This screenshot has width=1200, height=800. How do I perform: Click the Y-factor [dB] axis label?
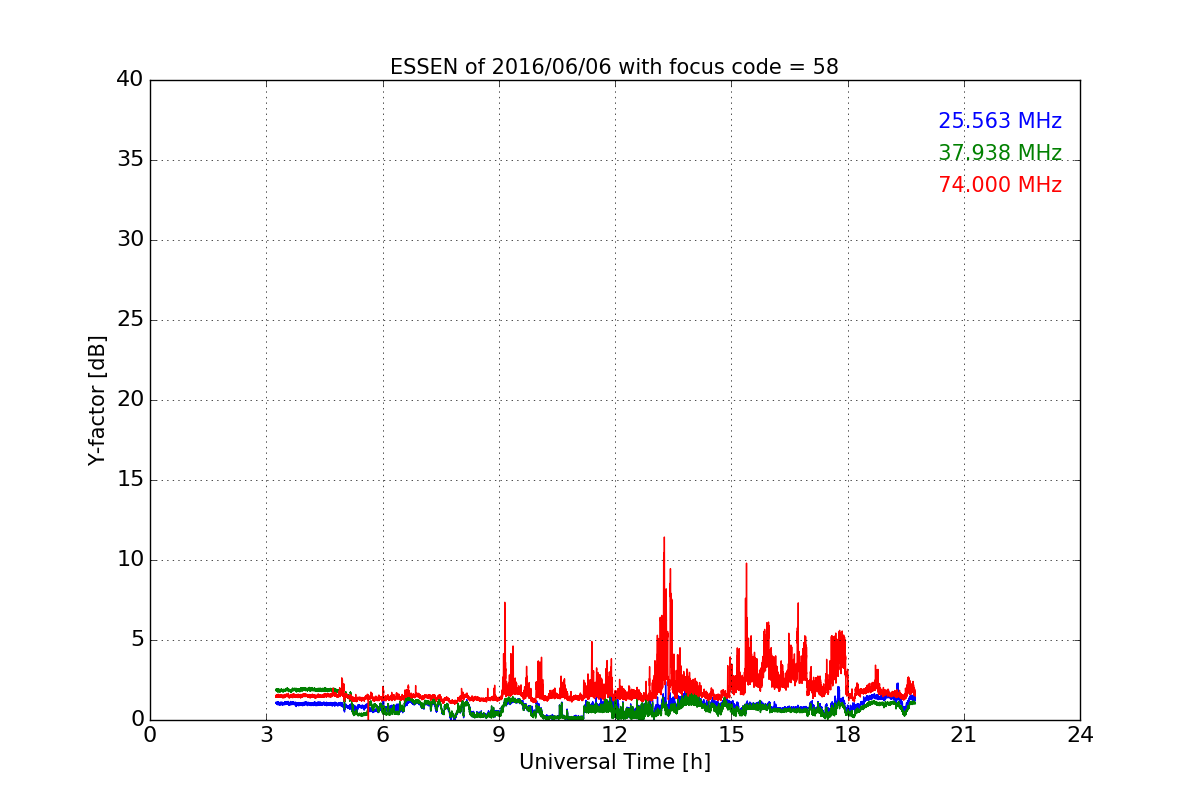pos(97,400)
